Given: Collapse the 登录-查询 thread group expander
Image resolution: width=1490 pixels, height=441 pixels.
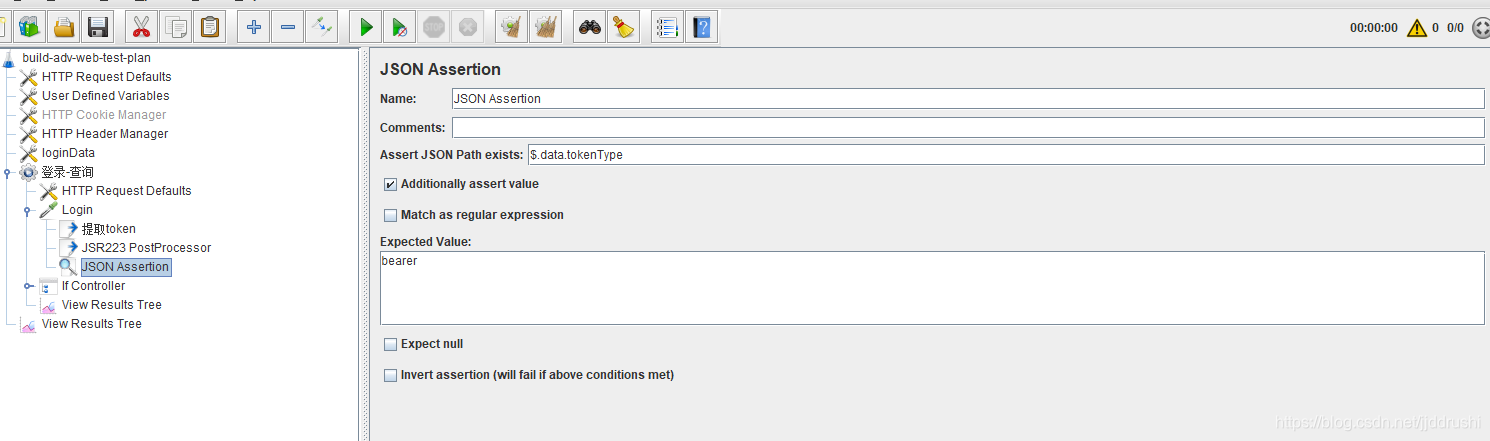Looking at the screenshot, I should (8, 172).
